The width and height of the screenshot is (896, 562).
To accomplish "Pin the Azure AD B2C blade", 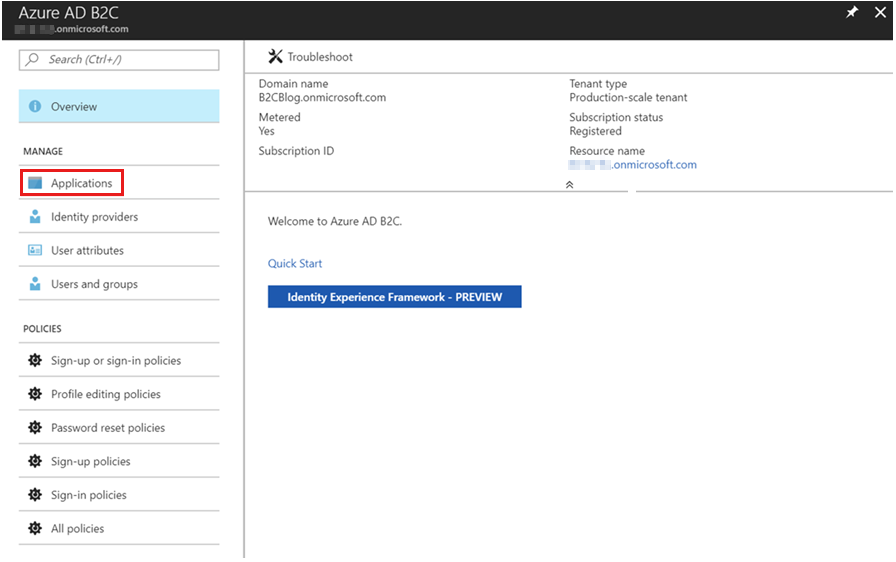I will pyautogui.click(x=852, y=12).
